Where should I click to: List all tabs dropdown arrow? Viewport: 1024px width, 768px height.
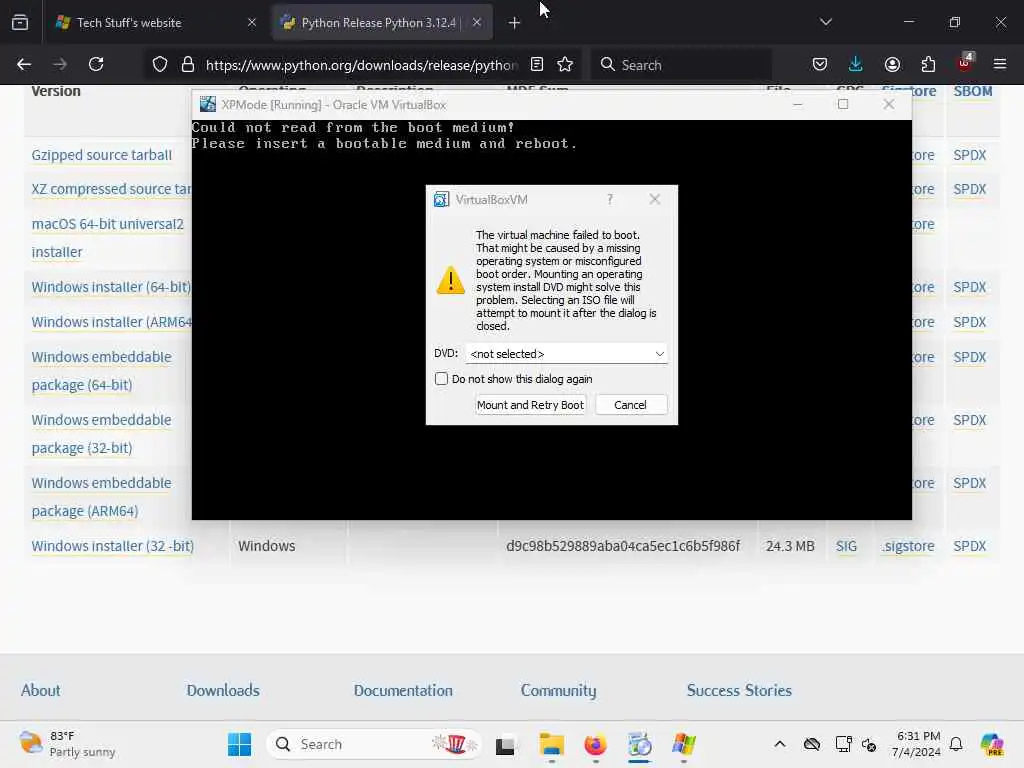point(825,22)
